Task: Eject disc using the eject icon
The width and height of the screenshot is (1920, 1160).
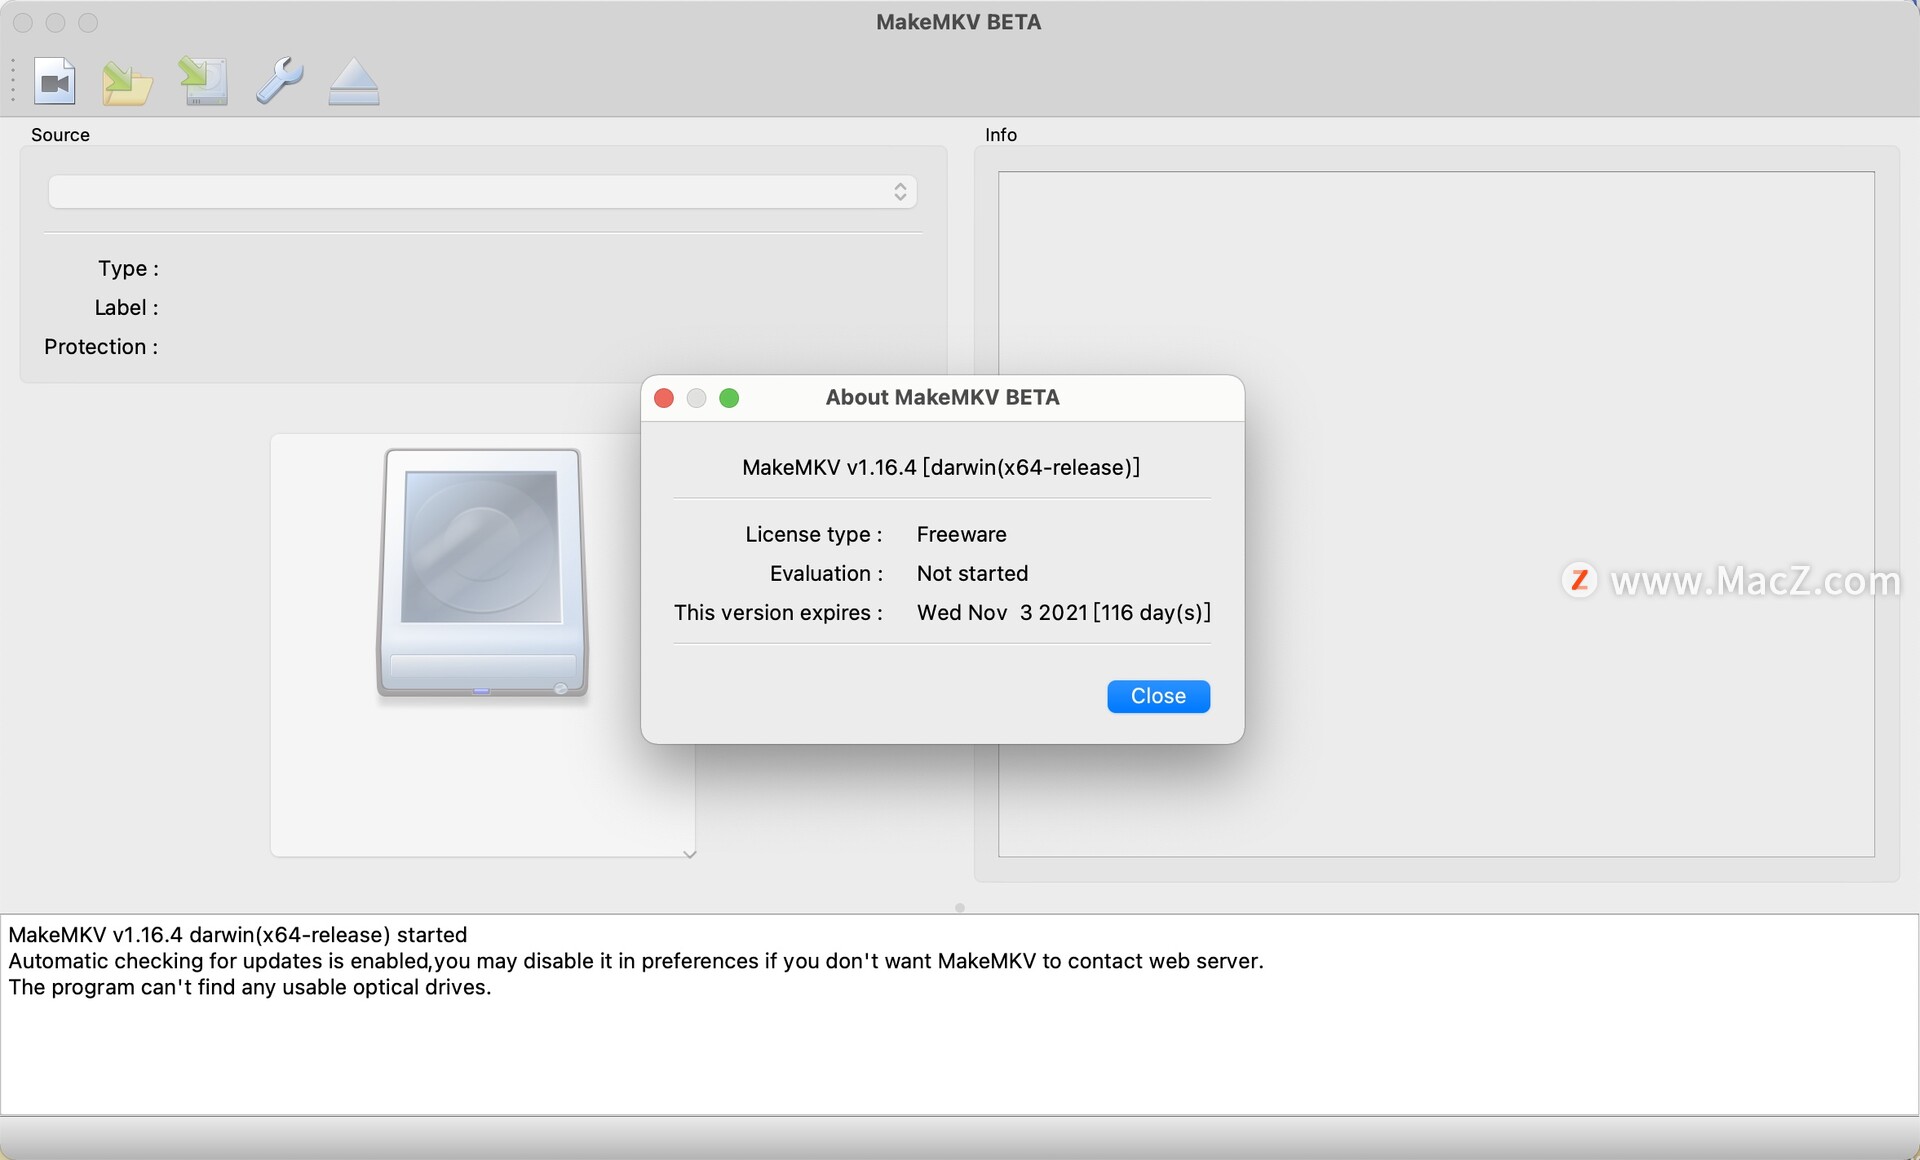Action: 354,82
